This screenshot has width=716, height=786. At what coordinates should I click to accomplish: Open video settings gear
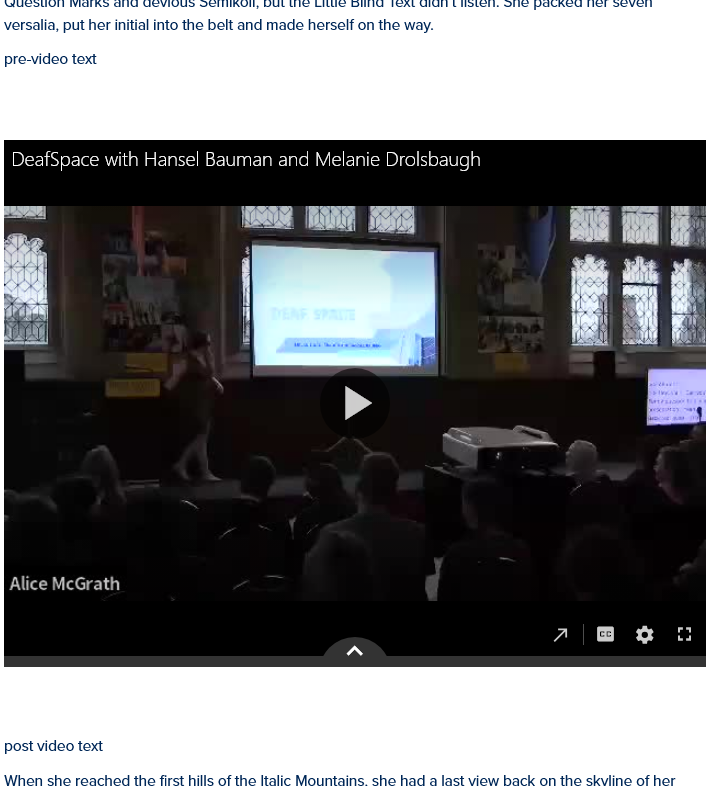point(644,635)
